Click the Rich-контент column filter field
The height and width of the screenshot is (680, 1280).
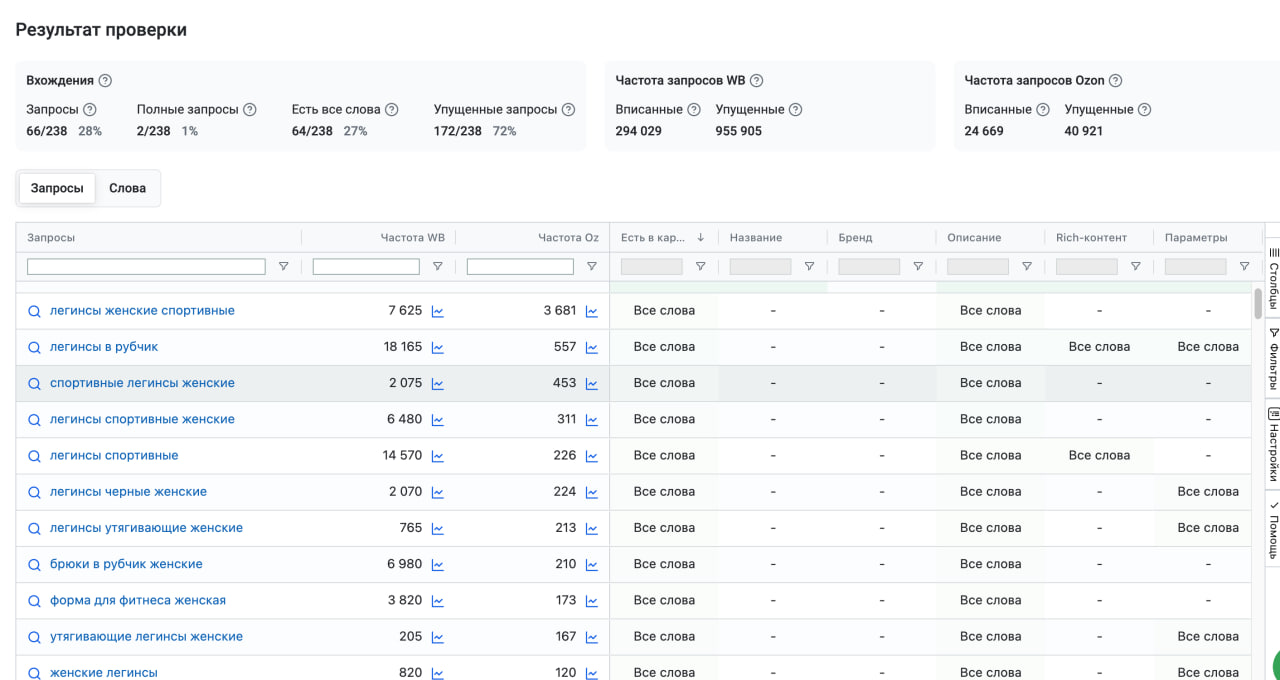tap(1087, 267)
